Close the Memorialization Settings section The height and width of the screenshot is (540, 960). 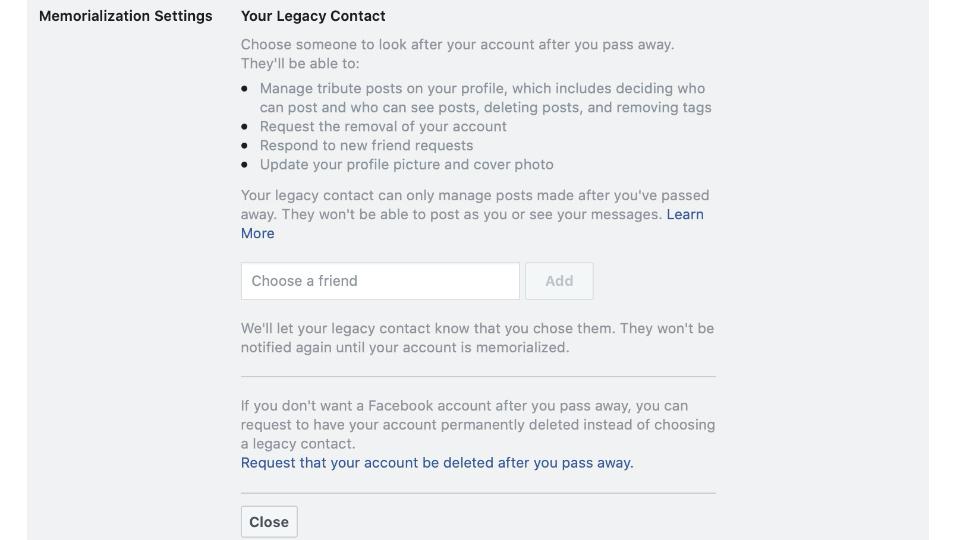click(269, 522)
